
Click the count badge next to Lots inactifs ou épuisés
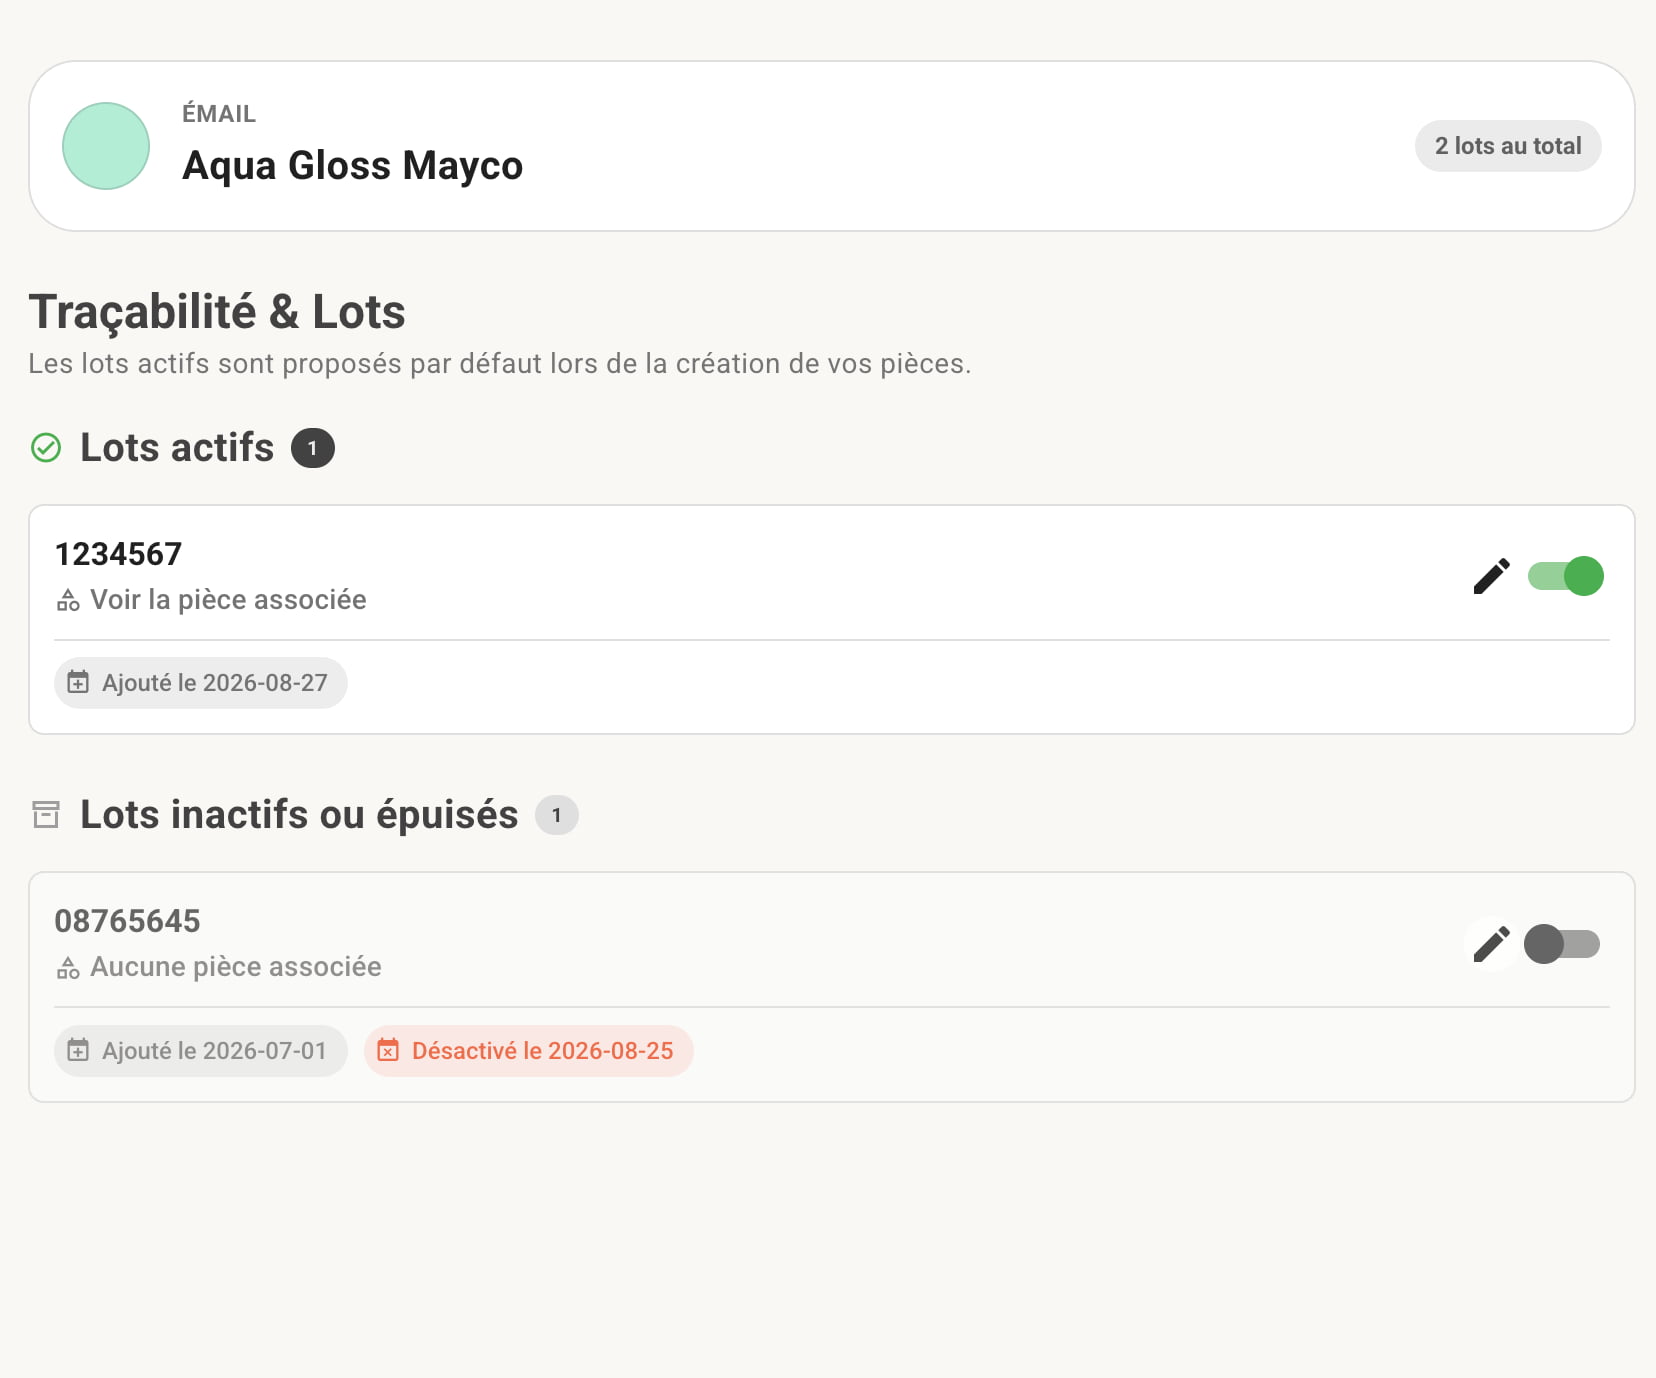557,815
